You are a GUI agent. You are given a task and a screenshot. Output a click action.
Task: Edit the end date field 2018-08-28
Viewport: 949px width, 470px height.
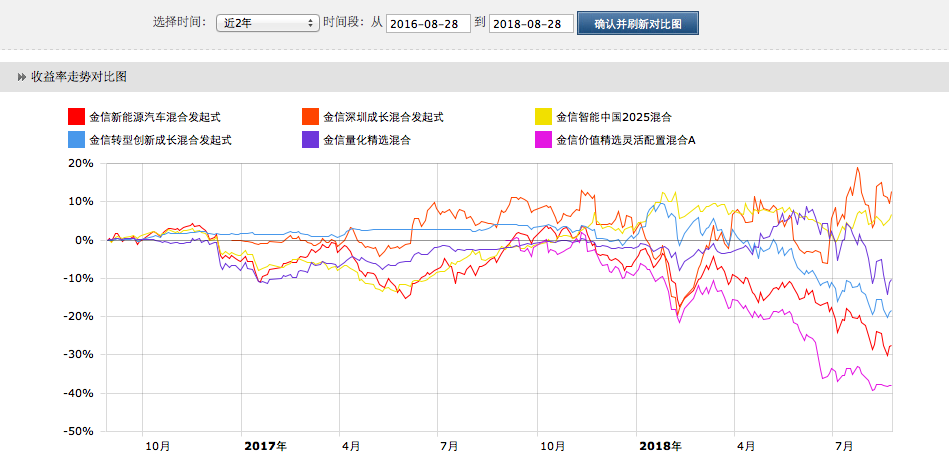coord(531,24)
